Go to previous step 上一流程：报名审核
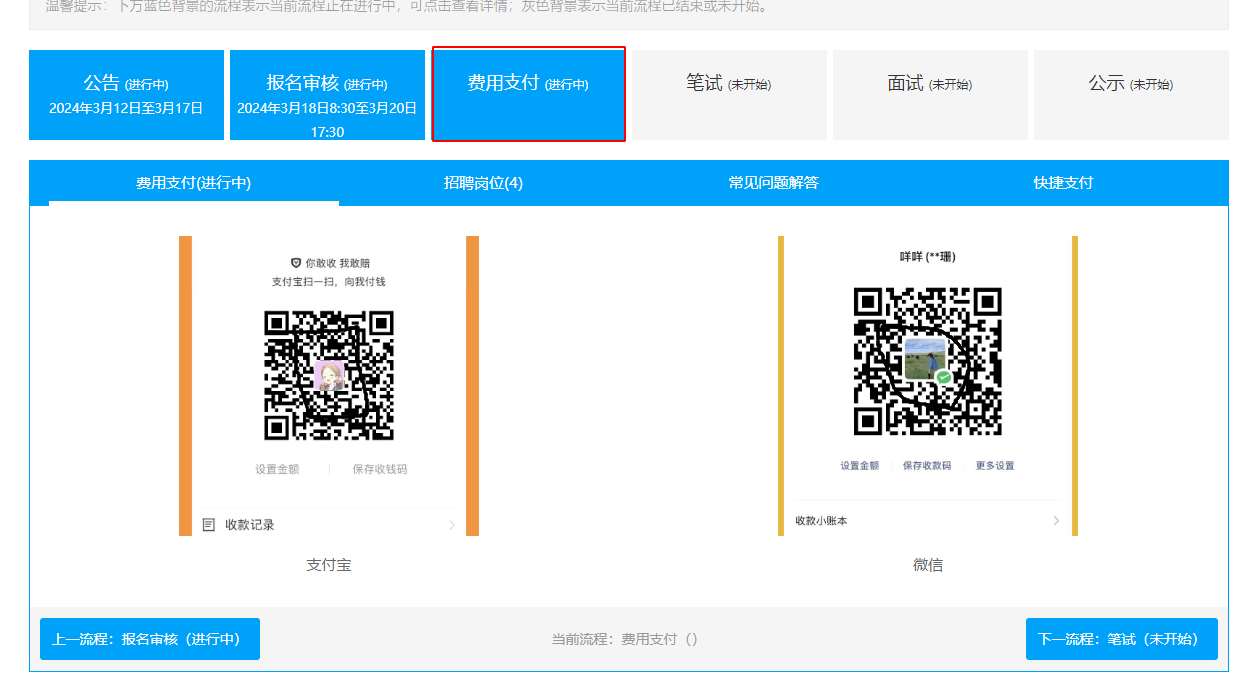1255x700 pixels. [150, 639]
